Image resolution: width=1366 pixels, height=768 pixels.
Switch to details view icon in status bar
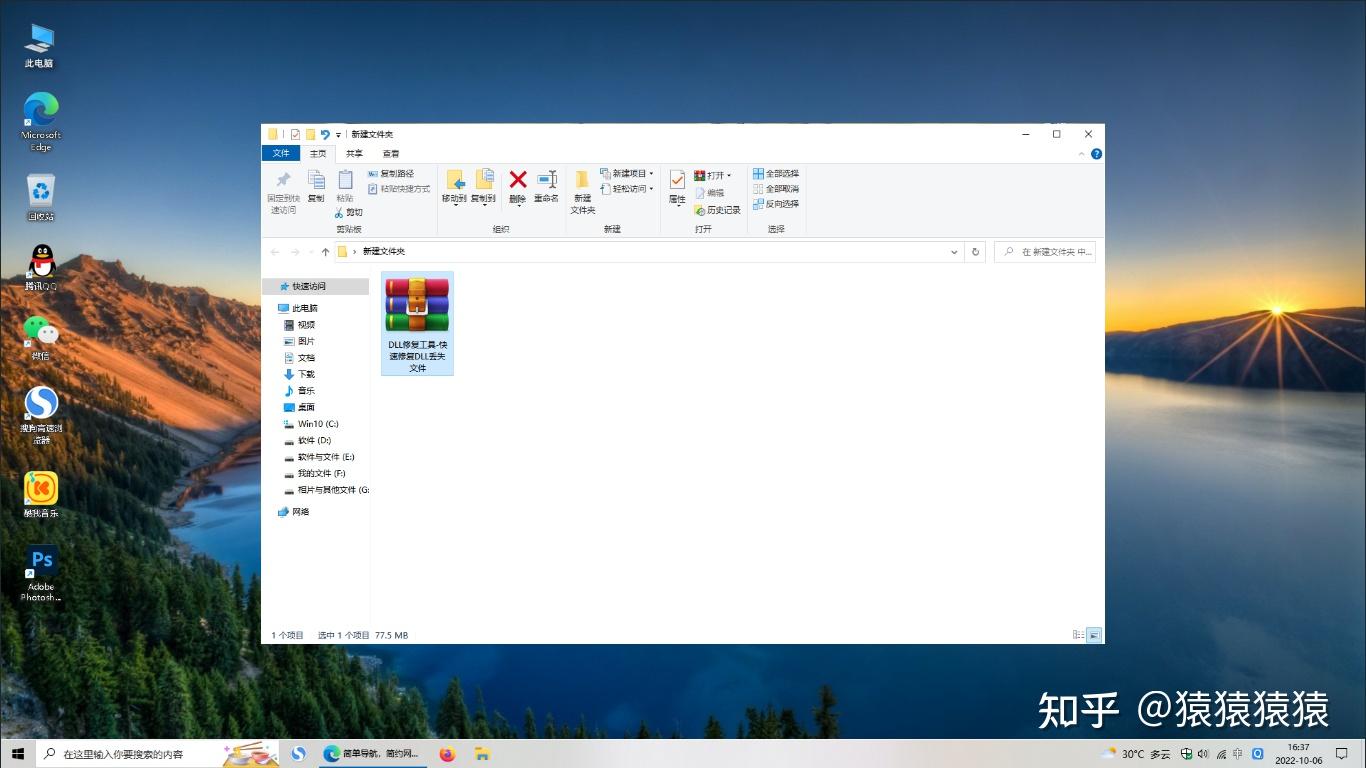coord(1078,635)
